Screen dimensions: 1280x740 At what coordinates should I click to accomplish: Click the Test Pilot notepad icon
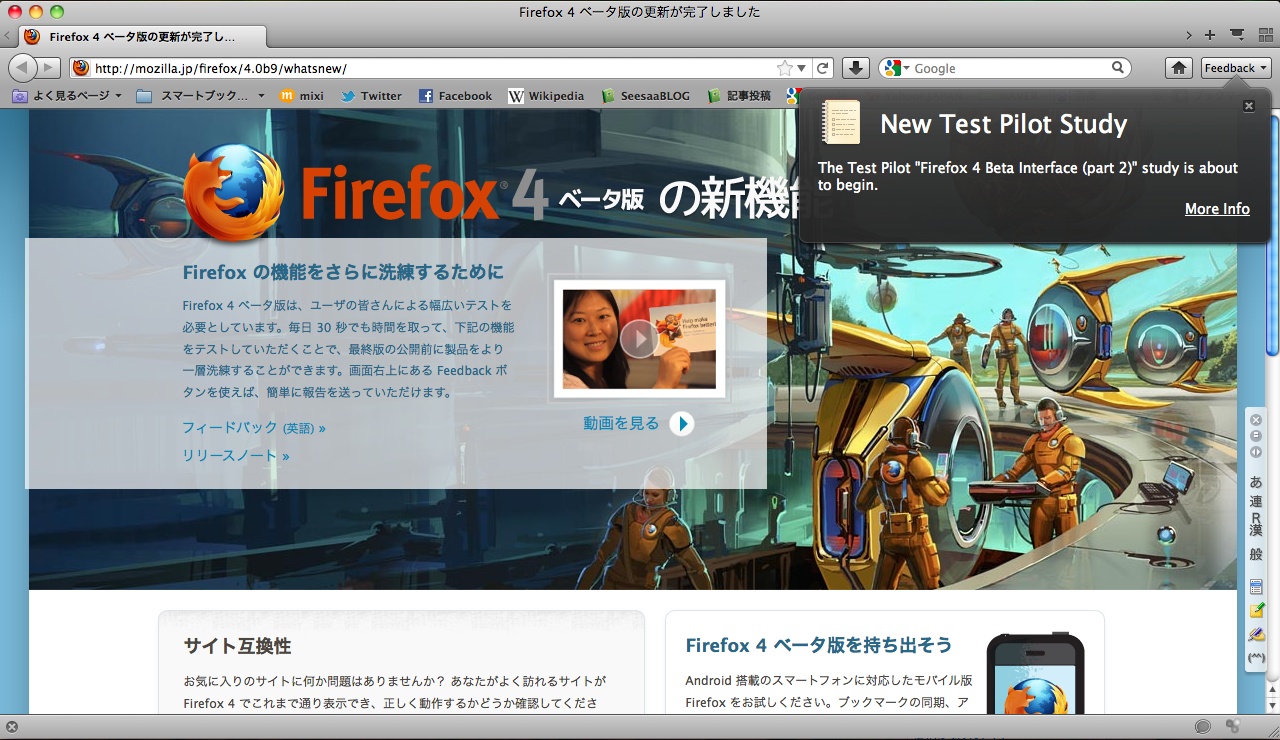click(x=840, y=122)
